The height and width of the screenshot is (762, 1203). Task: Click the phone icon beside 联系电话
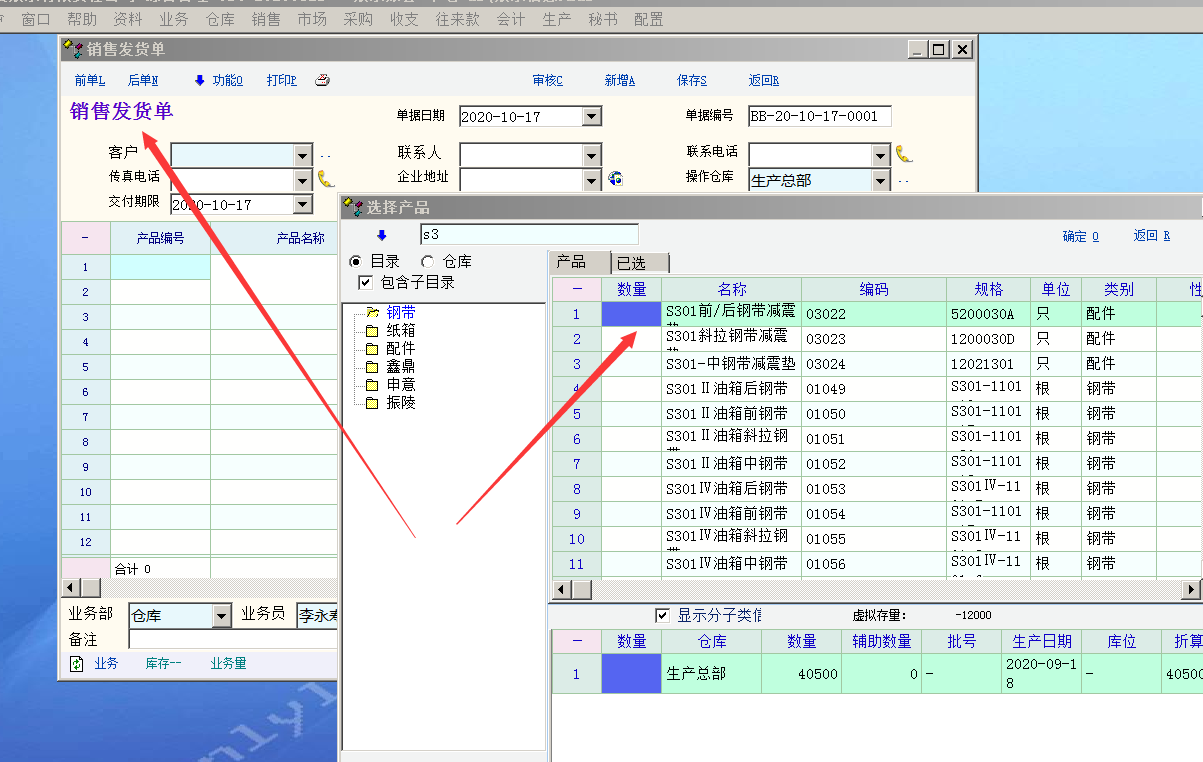point(904,154)
